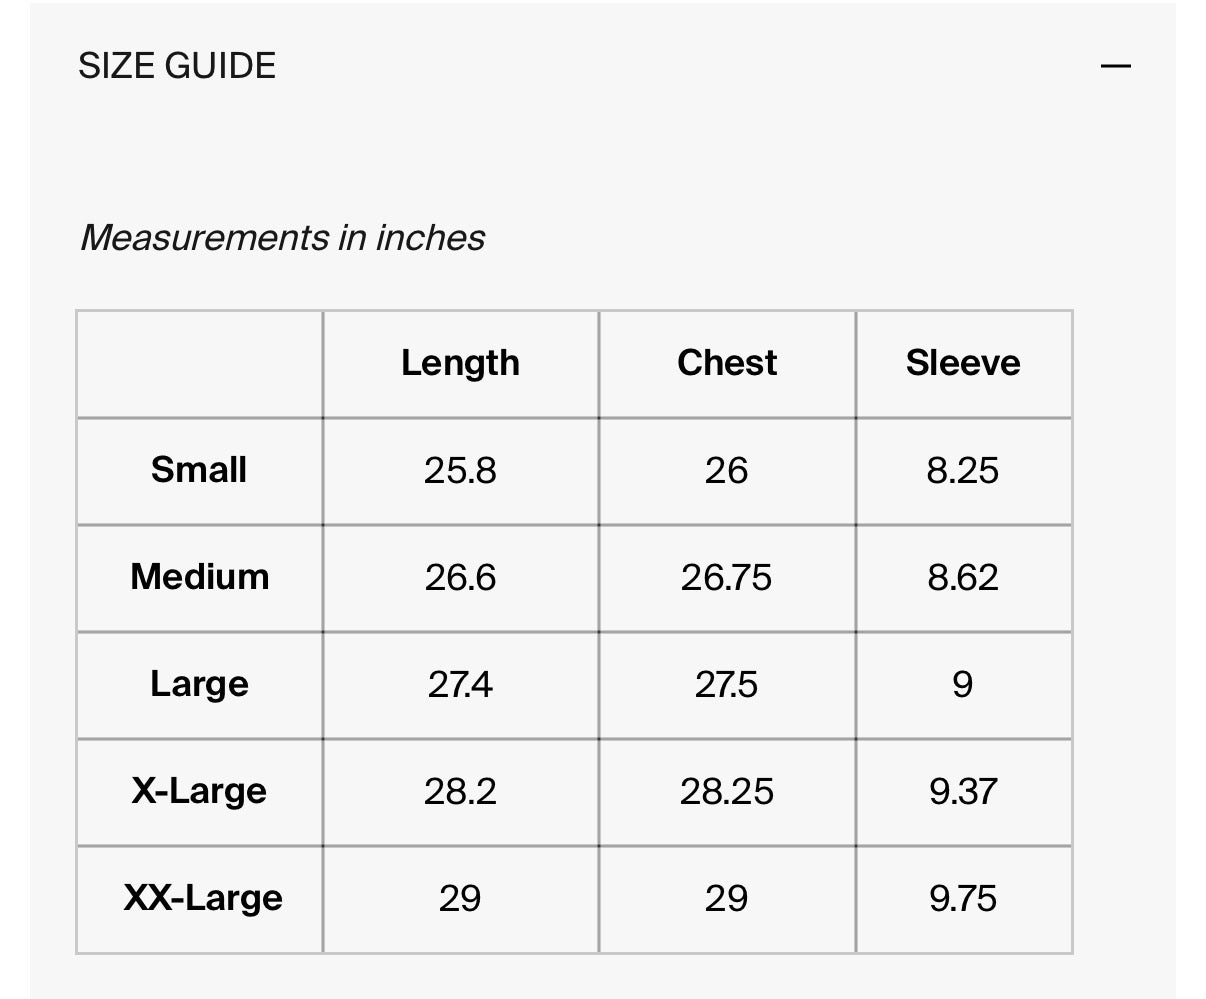Screen dimensions: 1206x999
Task: Click the X-Large sleeve value 9.37
Action: (x=963, y=792)
